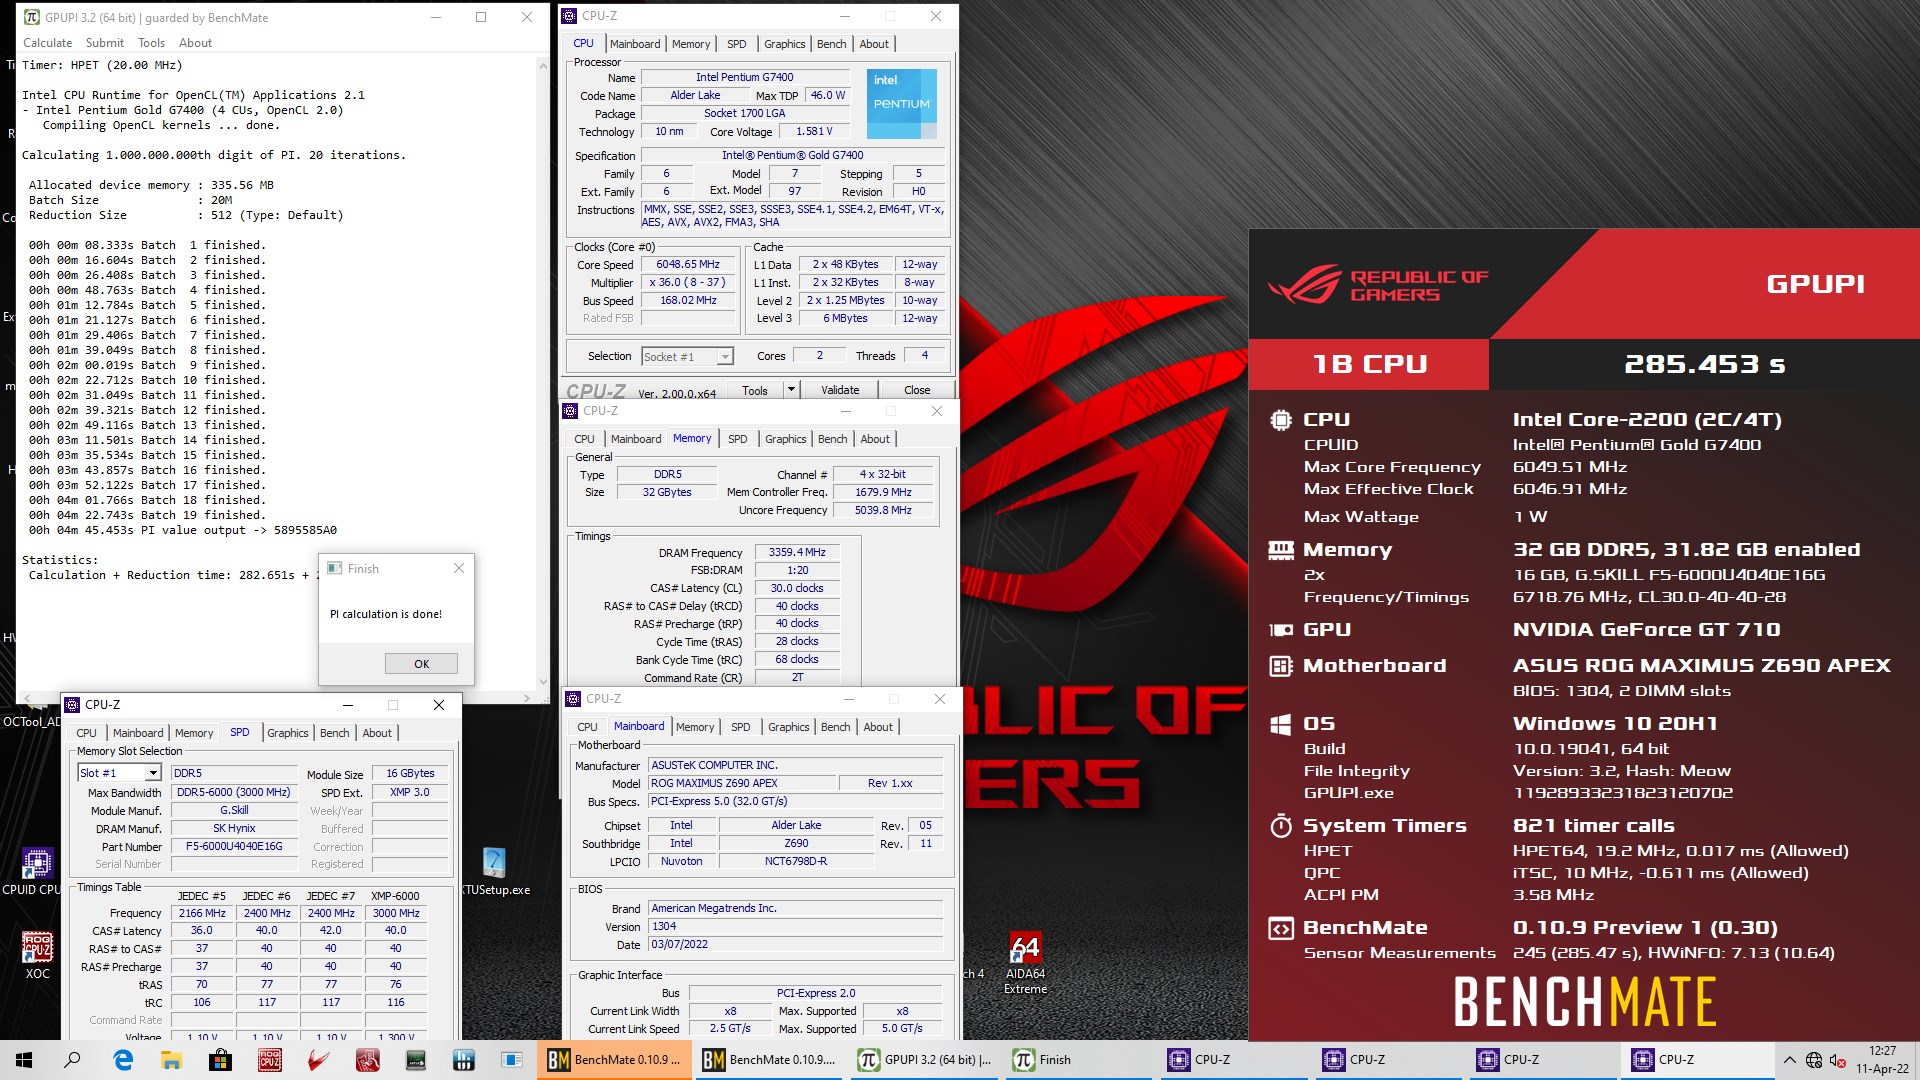Click the Validate button in CPU-Z
Screen dimensions: 1920x1080
click(840, 390)
